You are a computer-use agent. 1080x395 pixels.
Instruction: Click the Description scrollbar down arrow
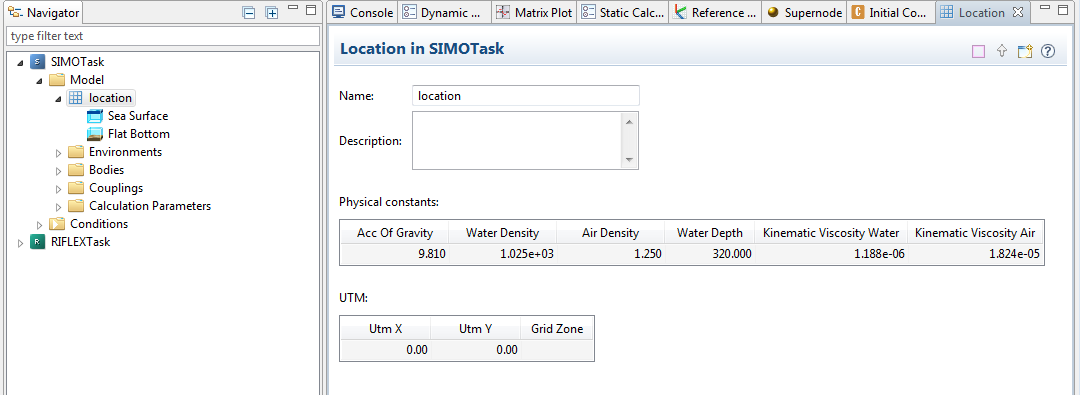pos(628,159)
